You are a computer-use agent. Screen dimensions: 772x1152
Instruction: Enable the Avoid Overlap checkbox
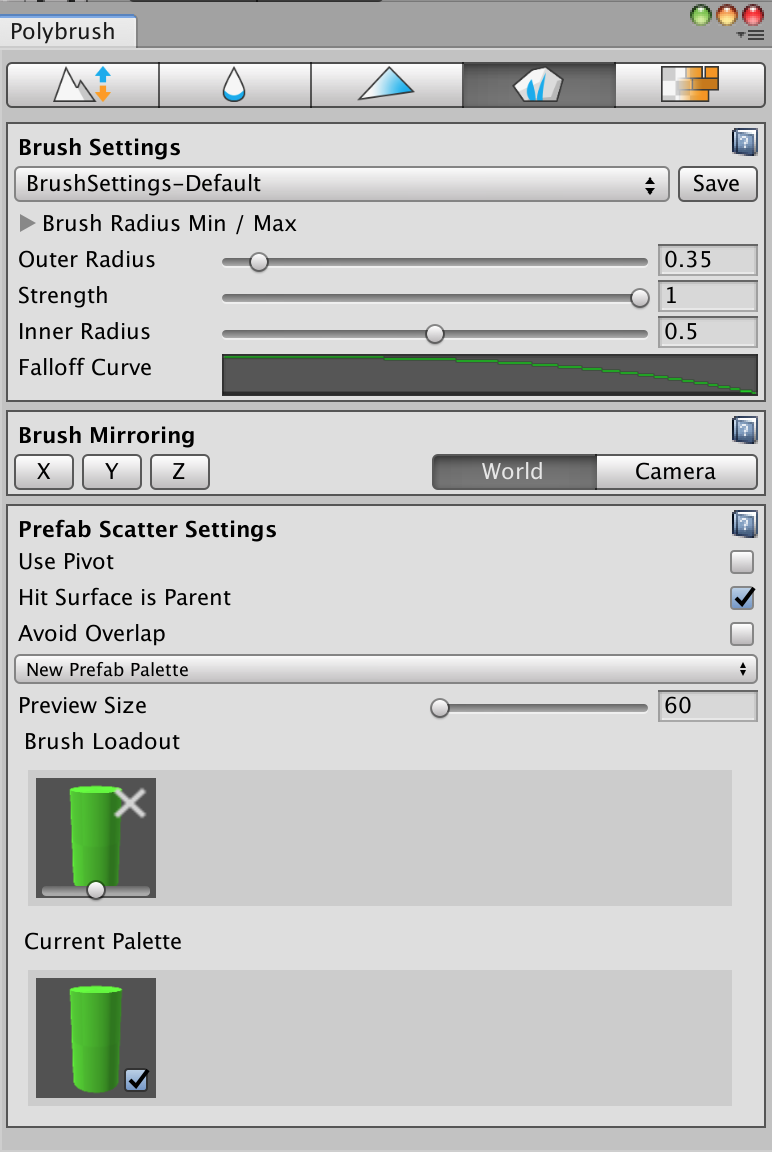point(742,633)
